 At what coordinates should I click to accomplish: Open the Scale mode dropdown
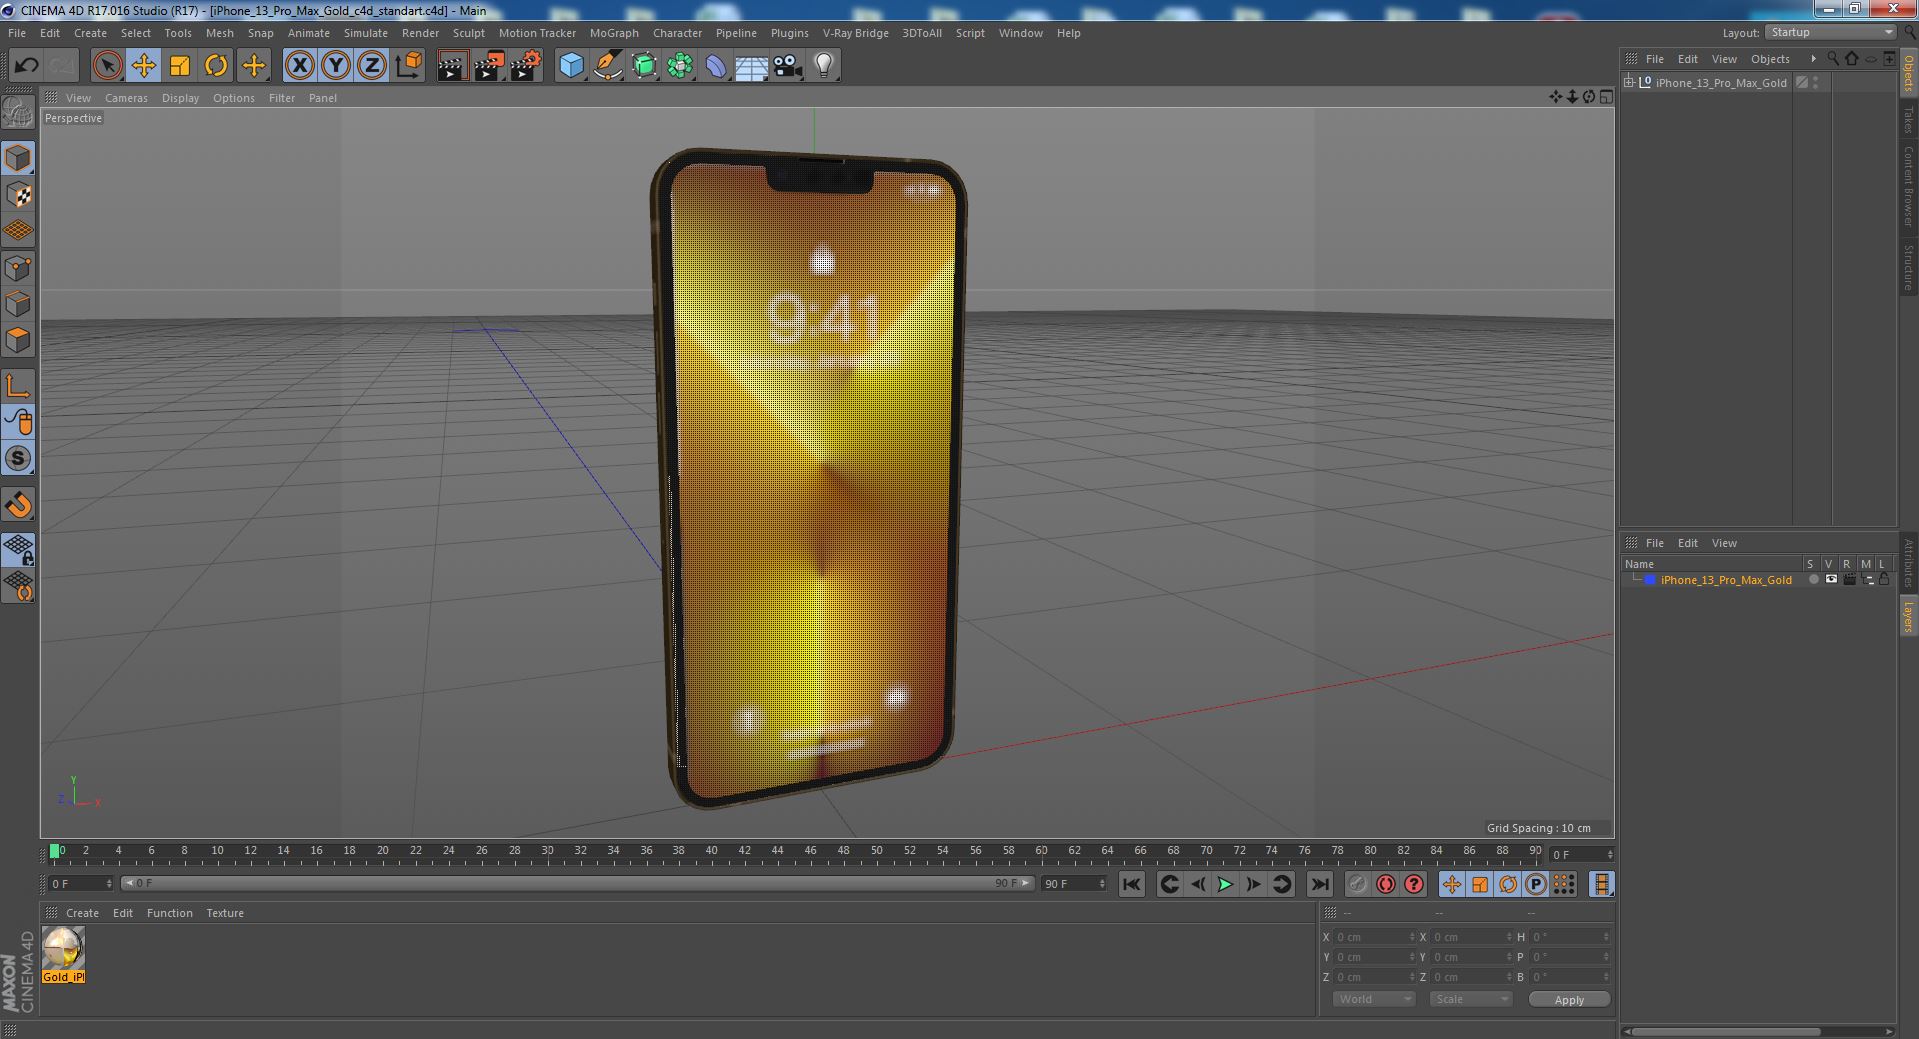point(1470,999)
